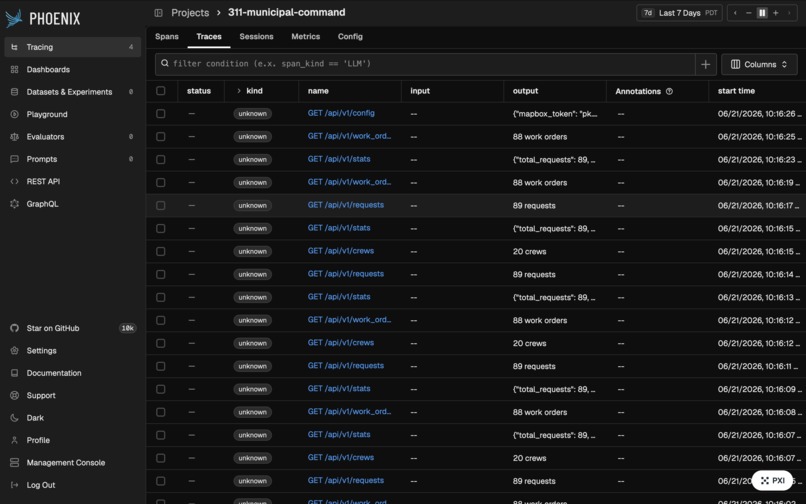Open the crews trace at 10:16:12

tap(340, 343)
